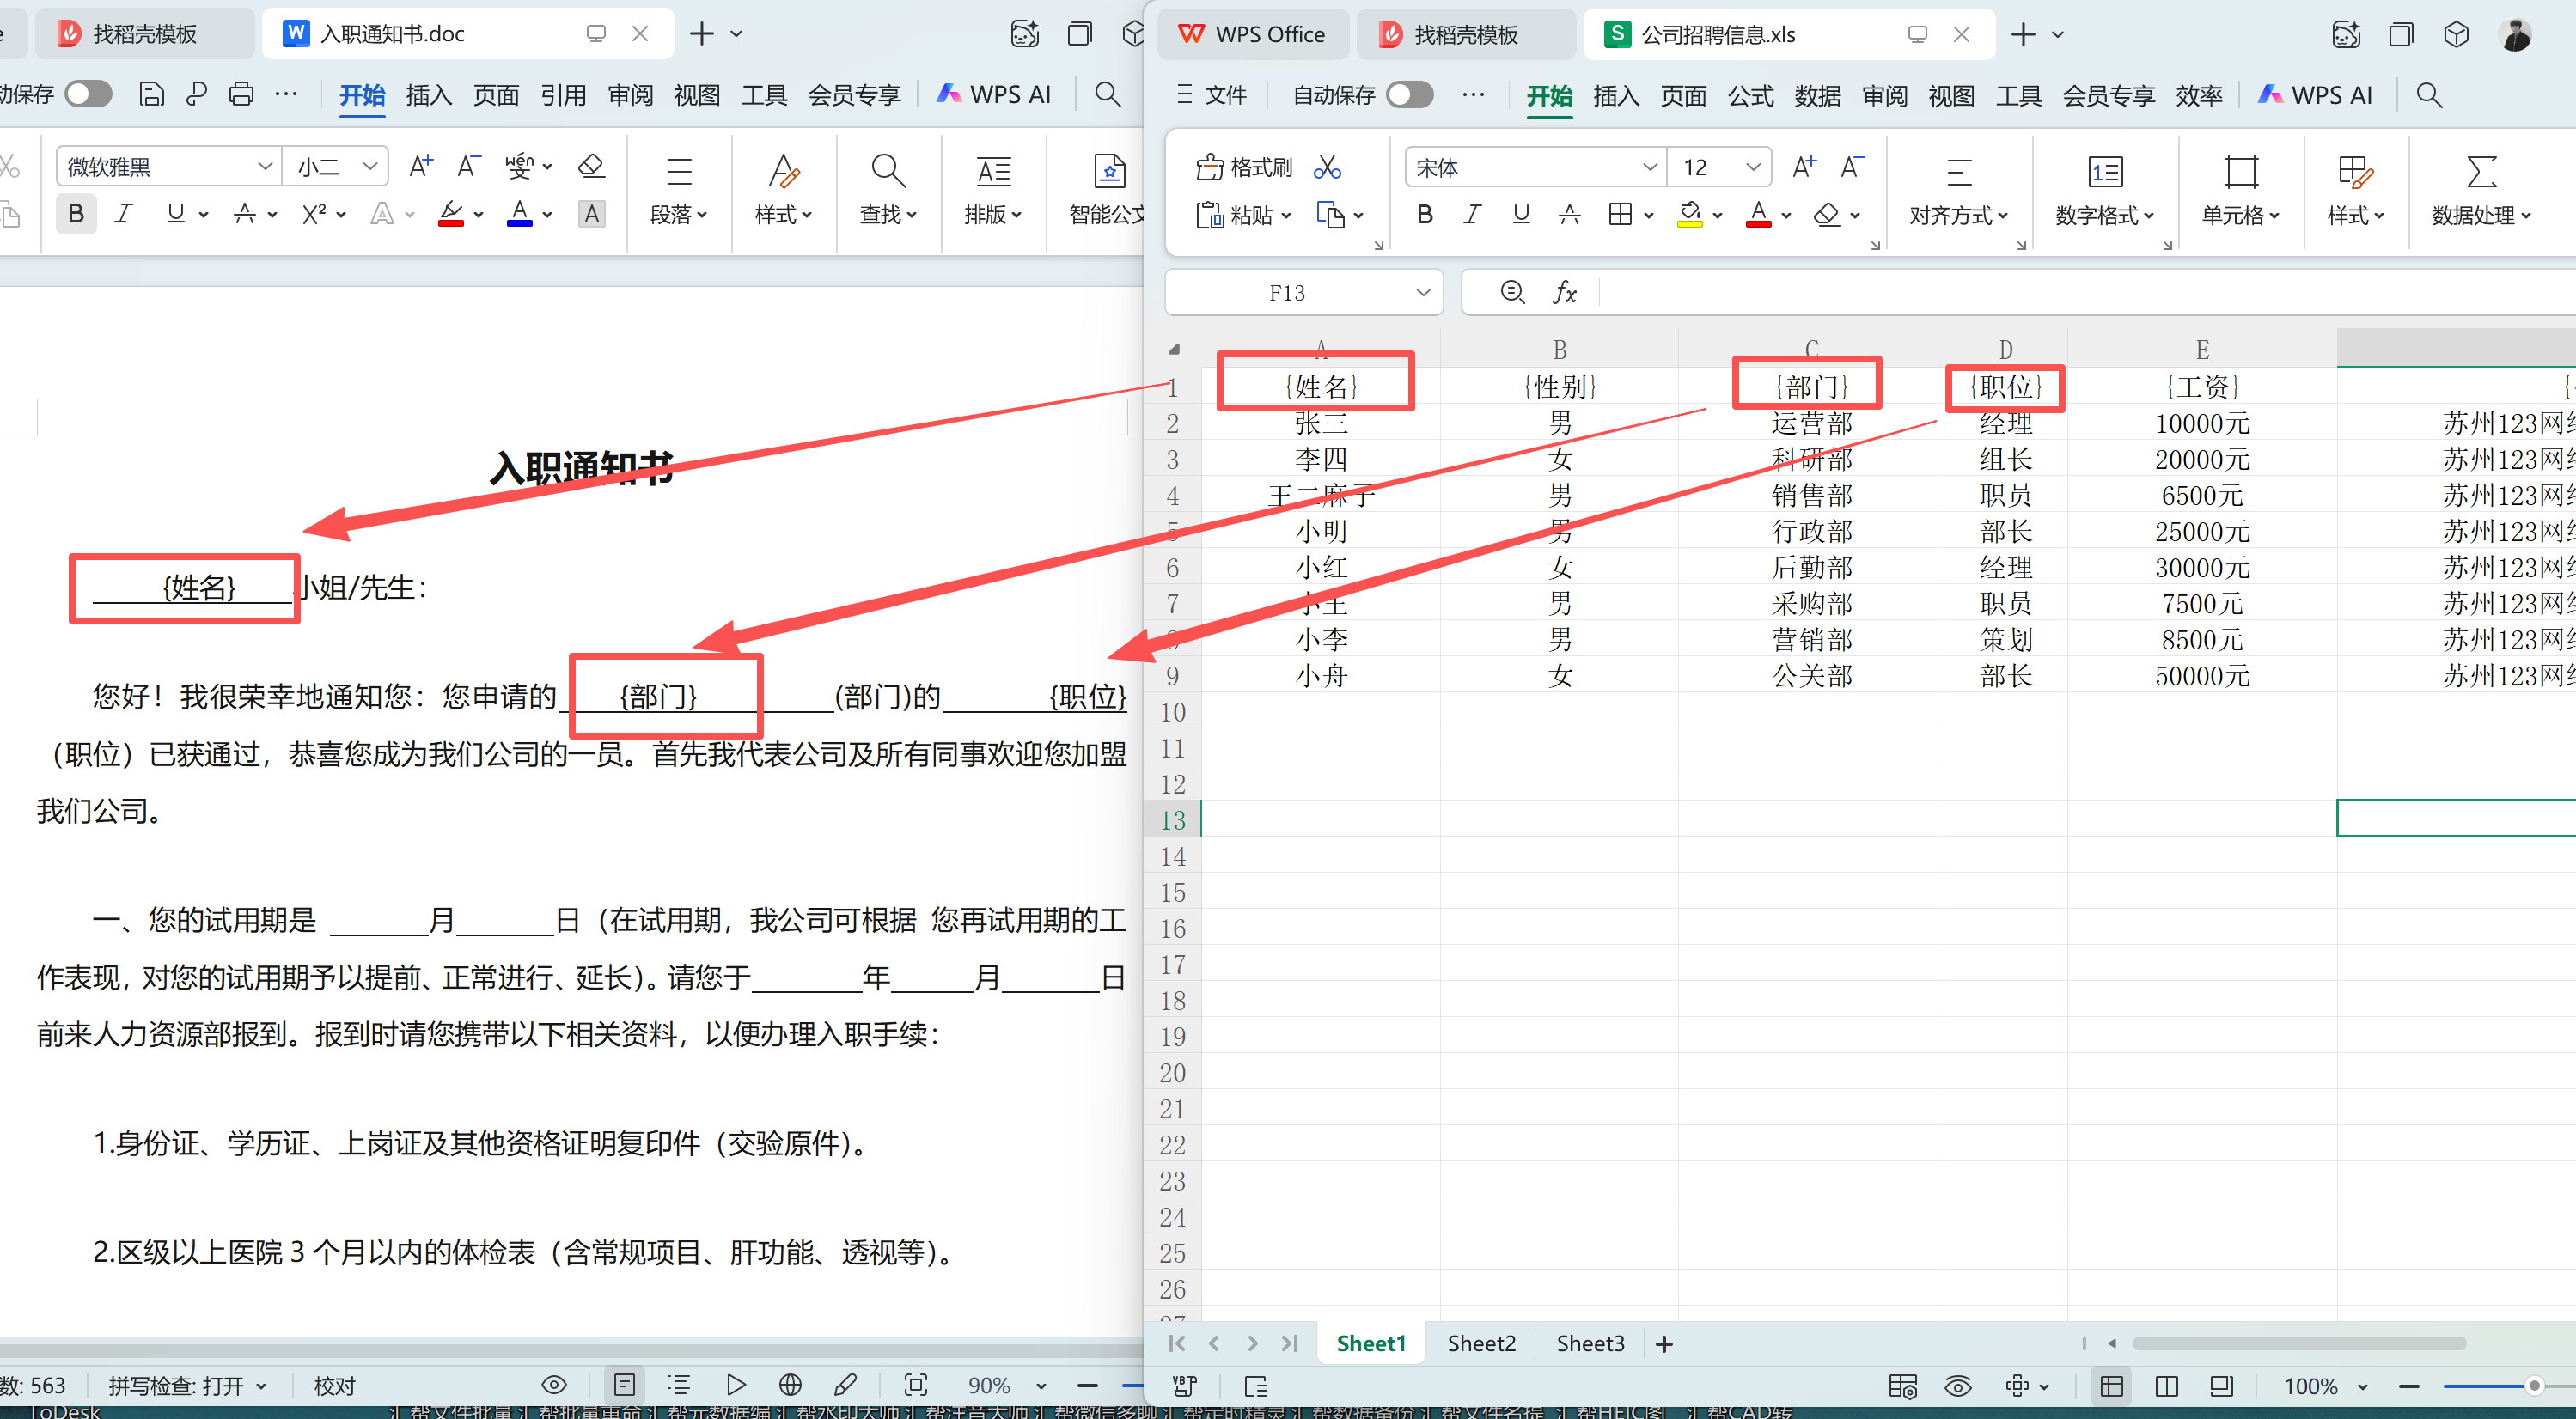
Task: Click WPS AI button in Writer
Action: 994,94
